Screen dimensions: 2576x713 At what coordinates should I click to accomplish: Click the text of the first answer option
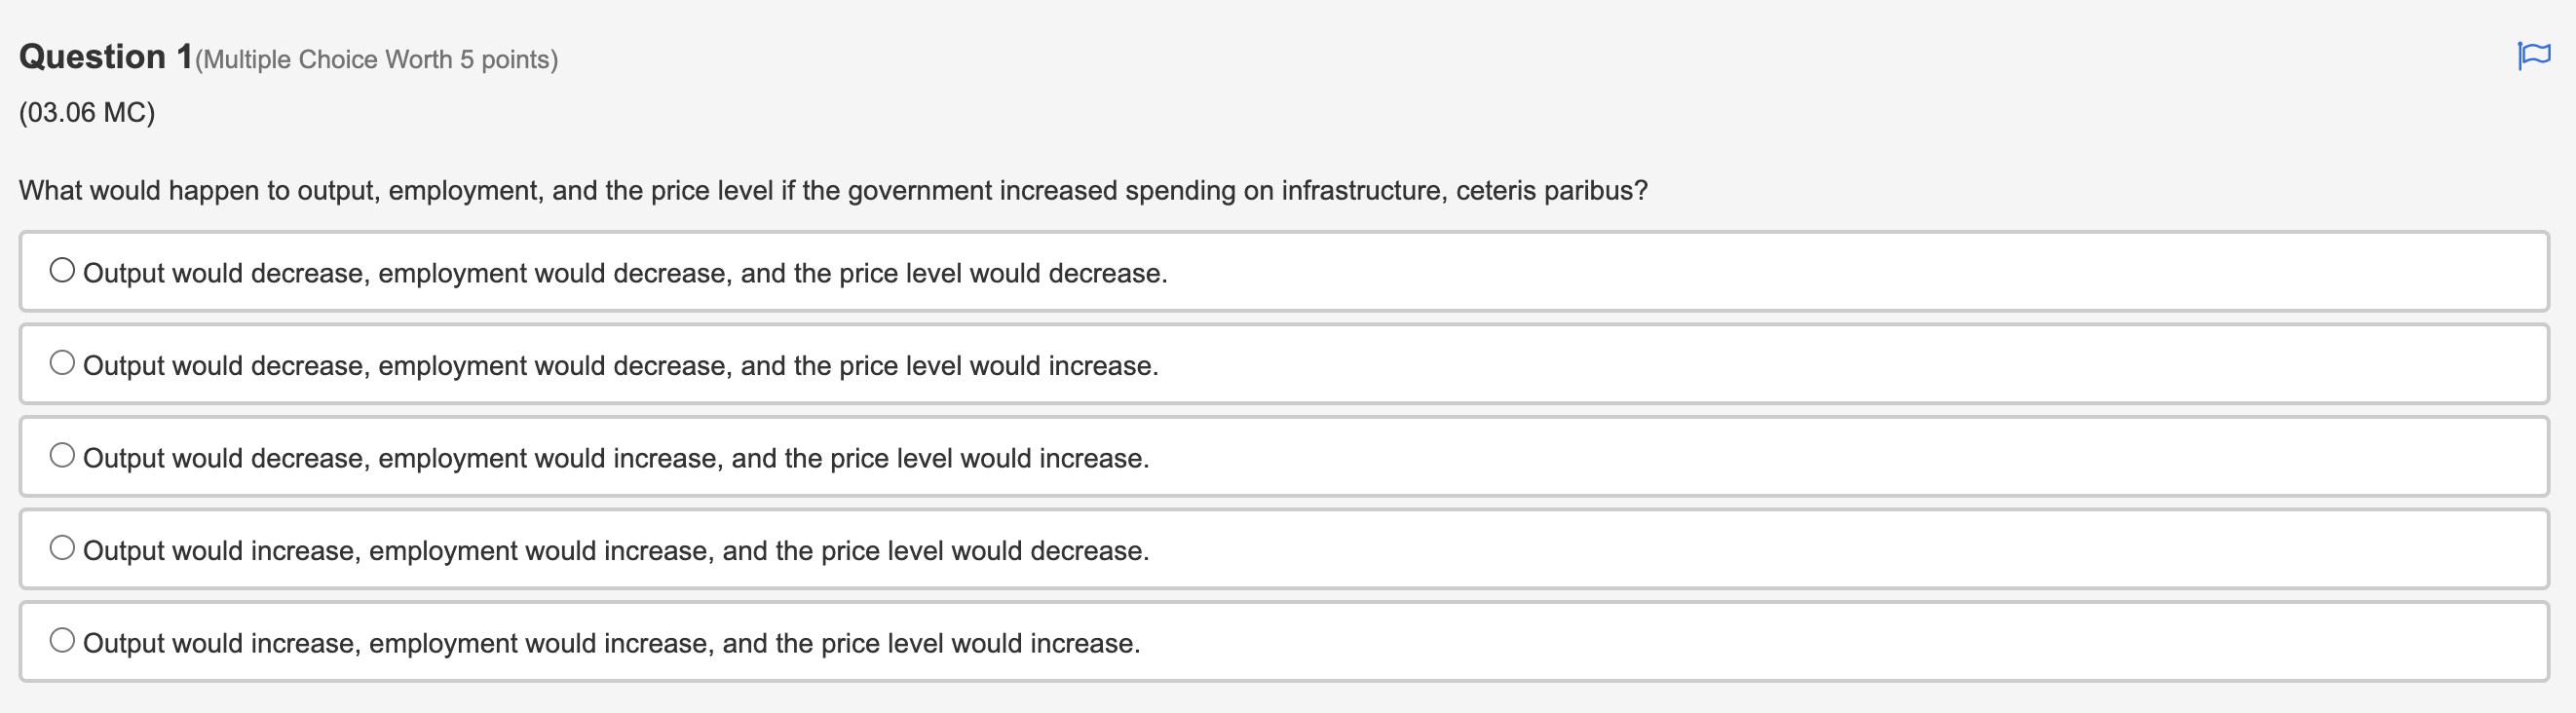click(625, 273)
